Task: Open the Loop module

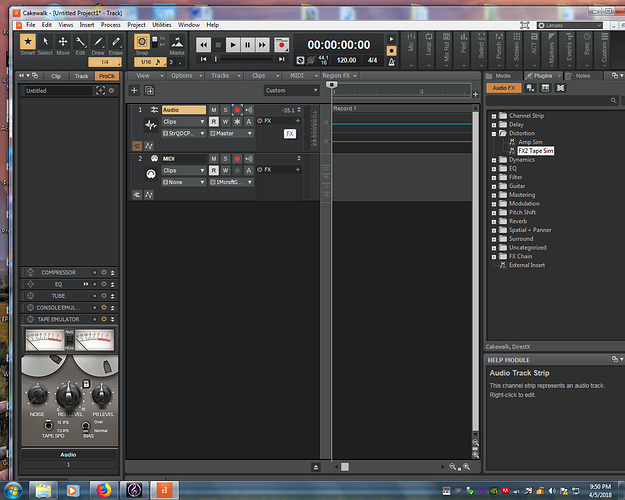Action: pyautogui.click(x=428, y=49)
